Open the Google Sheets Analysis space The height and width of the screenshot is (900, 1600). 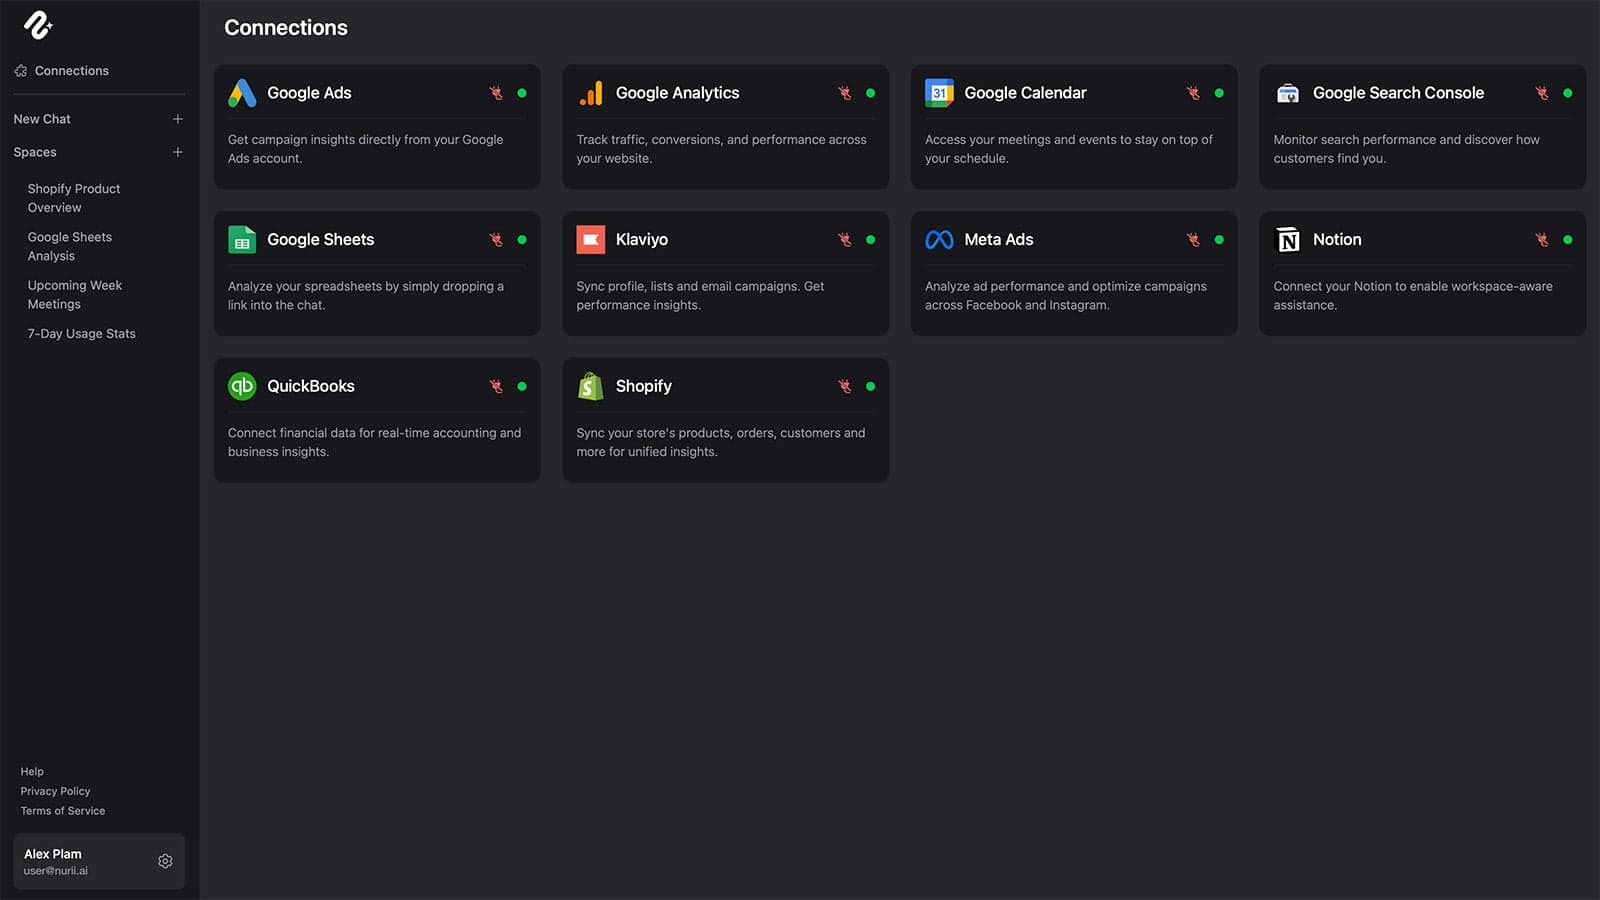tap(70, 246)
